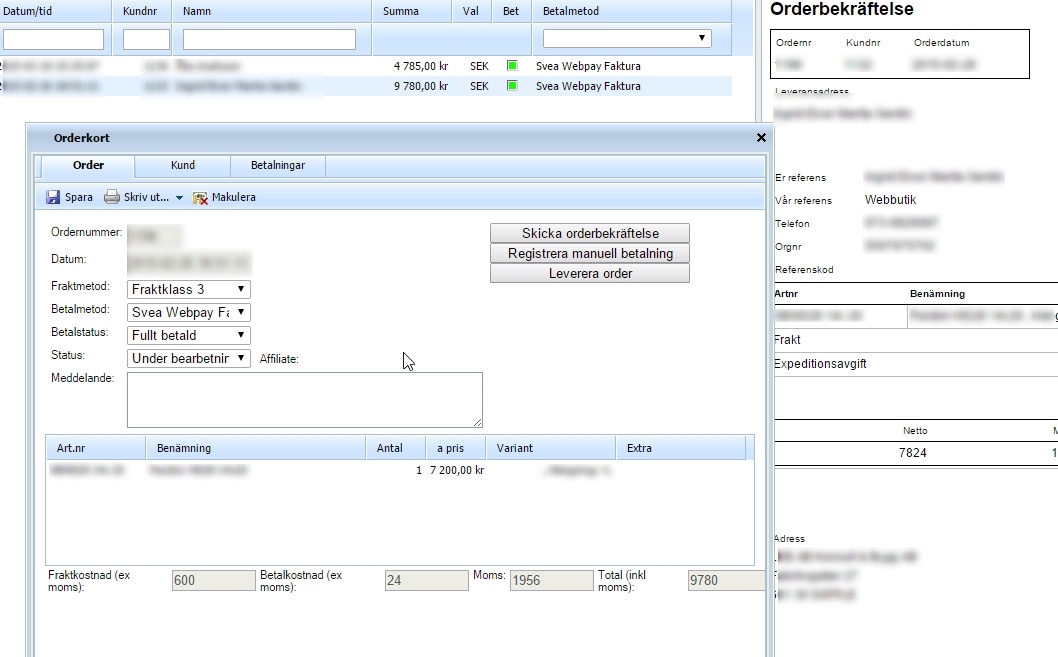Click the Spara floppy disk icon

pyautogui.click(x=53, y=197)
